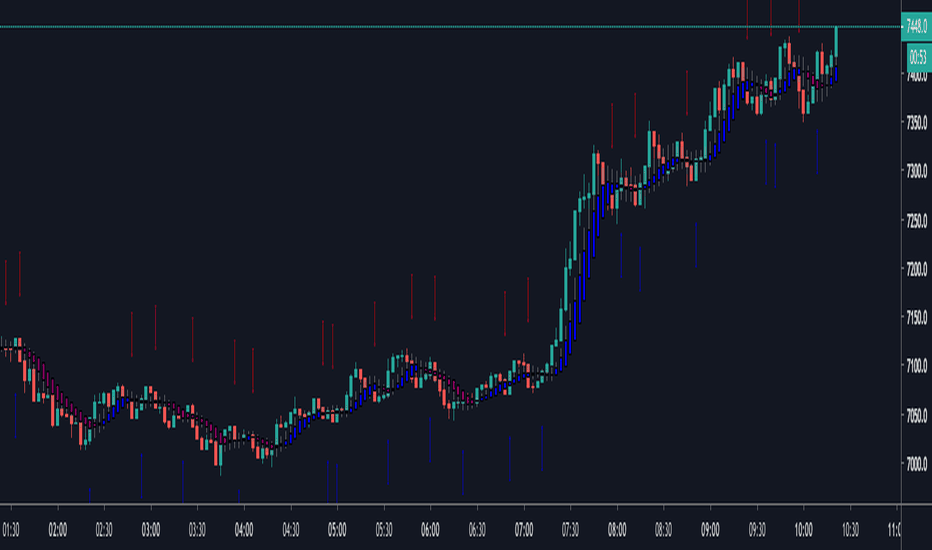Screen dimensions: 932x550
Task: Click the 7200.0 price axis label
Action: (x=917, y=269)
